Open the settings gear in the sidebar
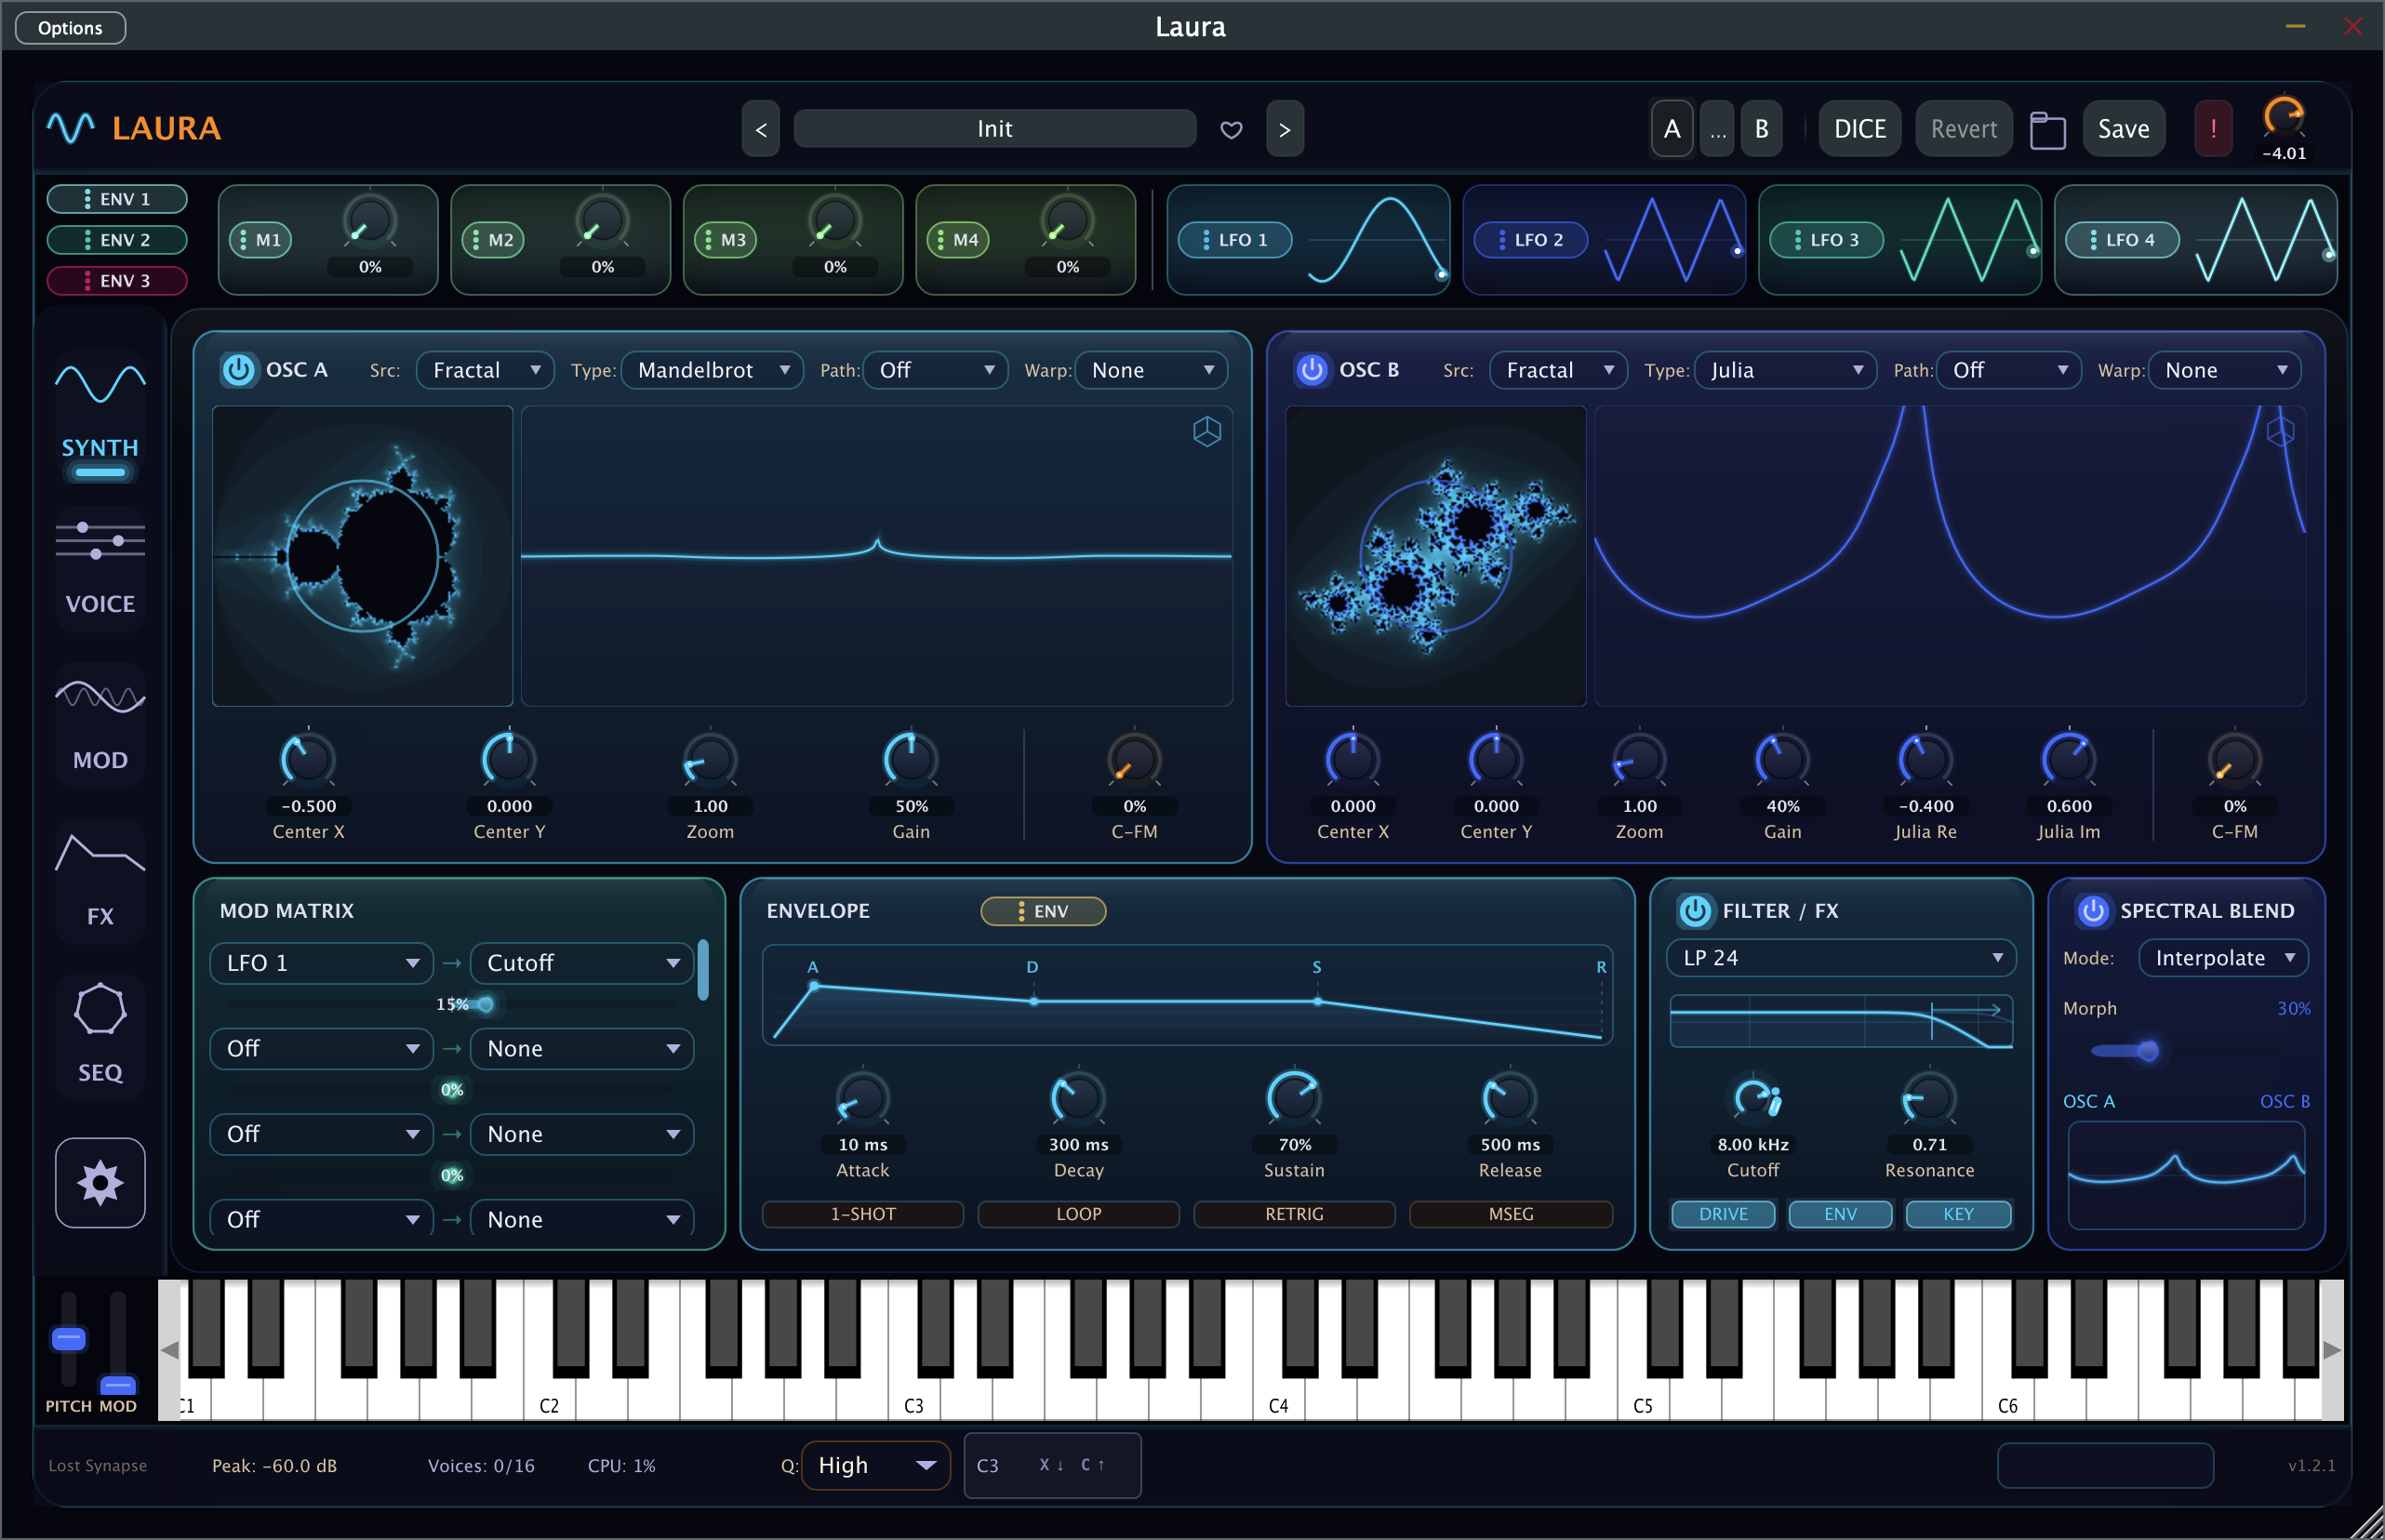Viewport: 2385px width, 1540px height. (100, 1183)
